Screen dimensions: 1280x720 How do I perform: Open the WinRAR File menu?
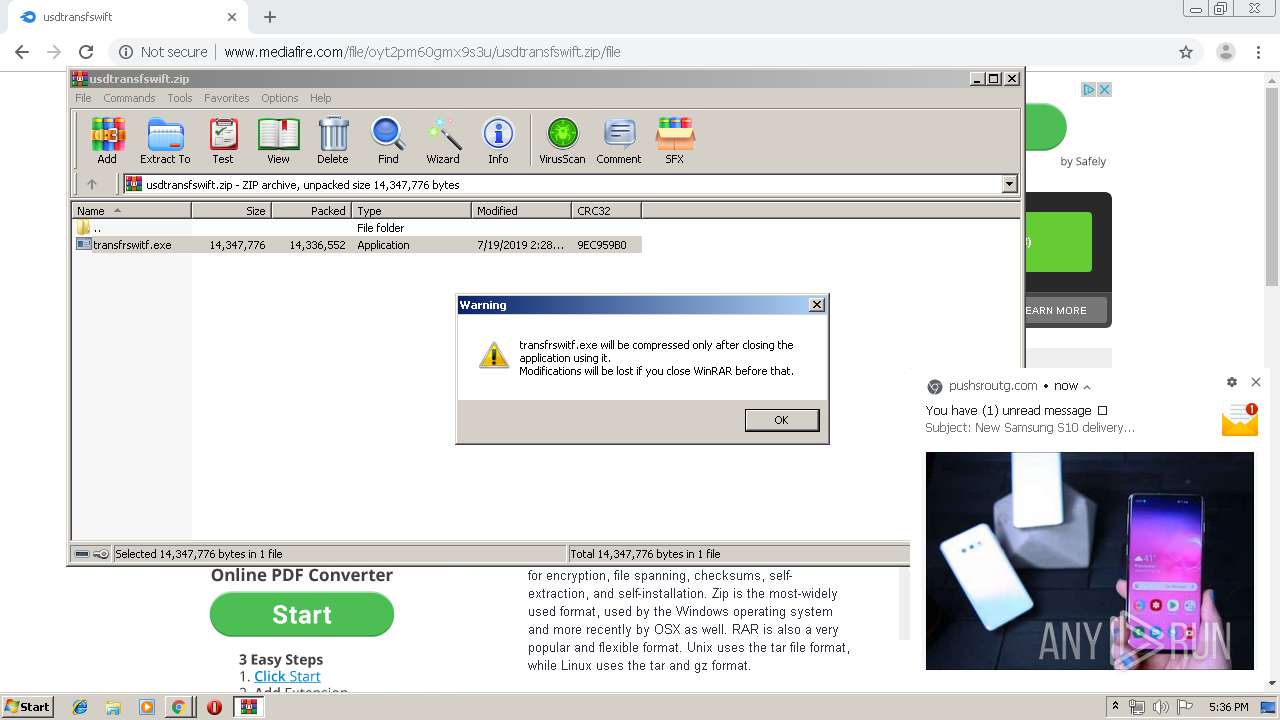tap(83, 98)
